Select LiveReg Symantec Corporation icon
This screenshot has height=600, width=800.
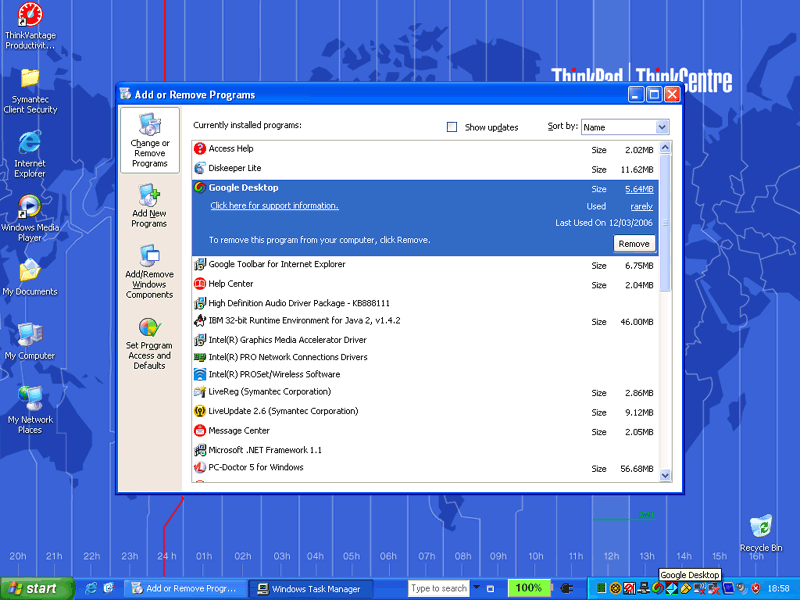pyautogui.click(x=200, y=392)
